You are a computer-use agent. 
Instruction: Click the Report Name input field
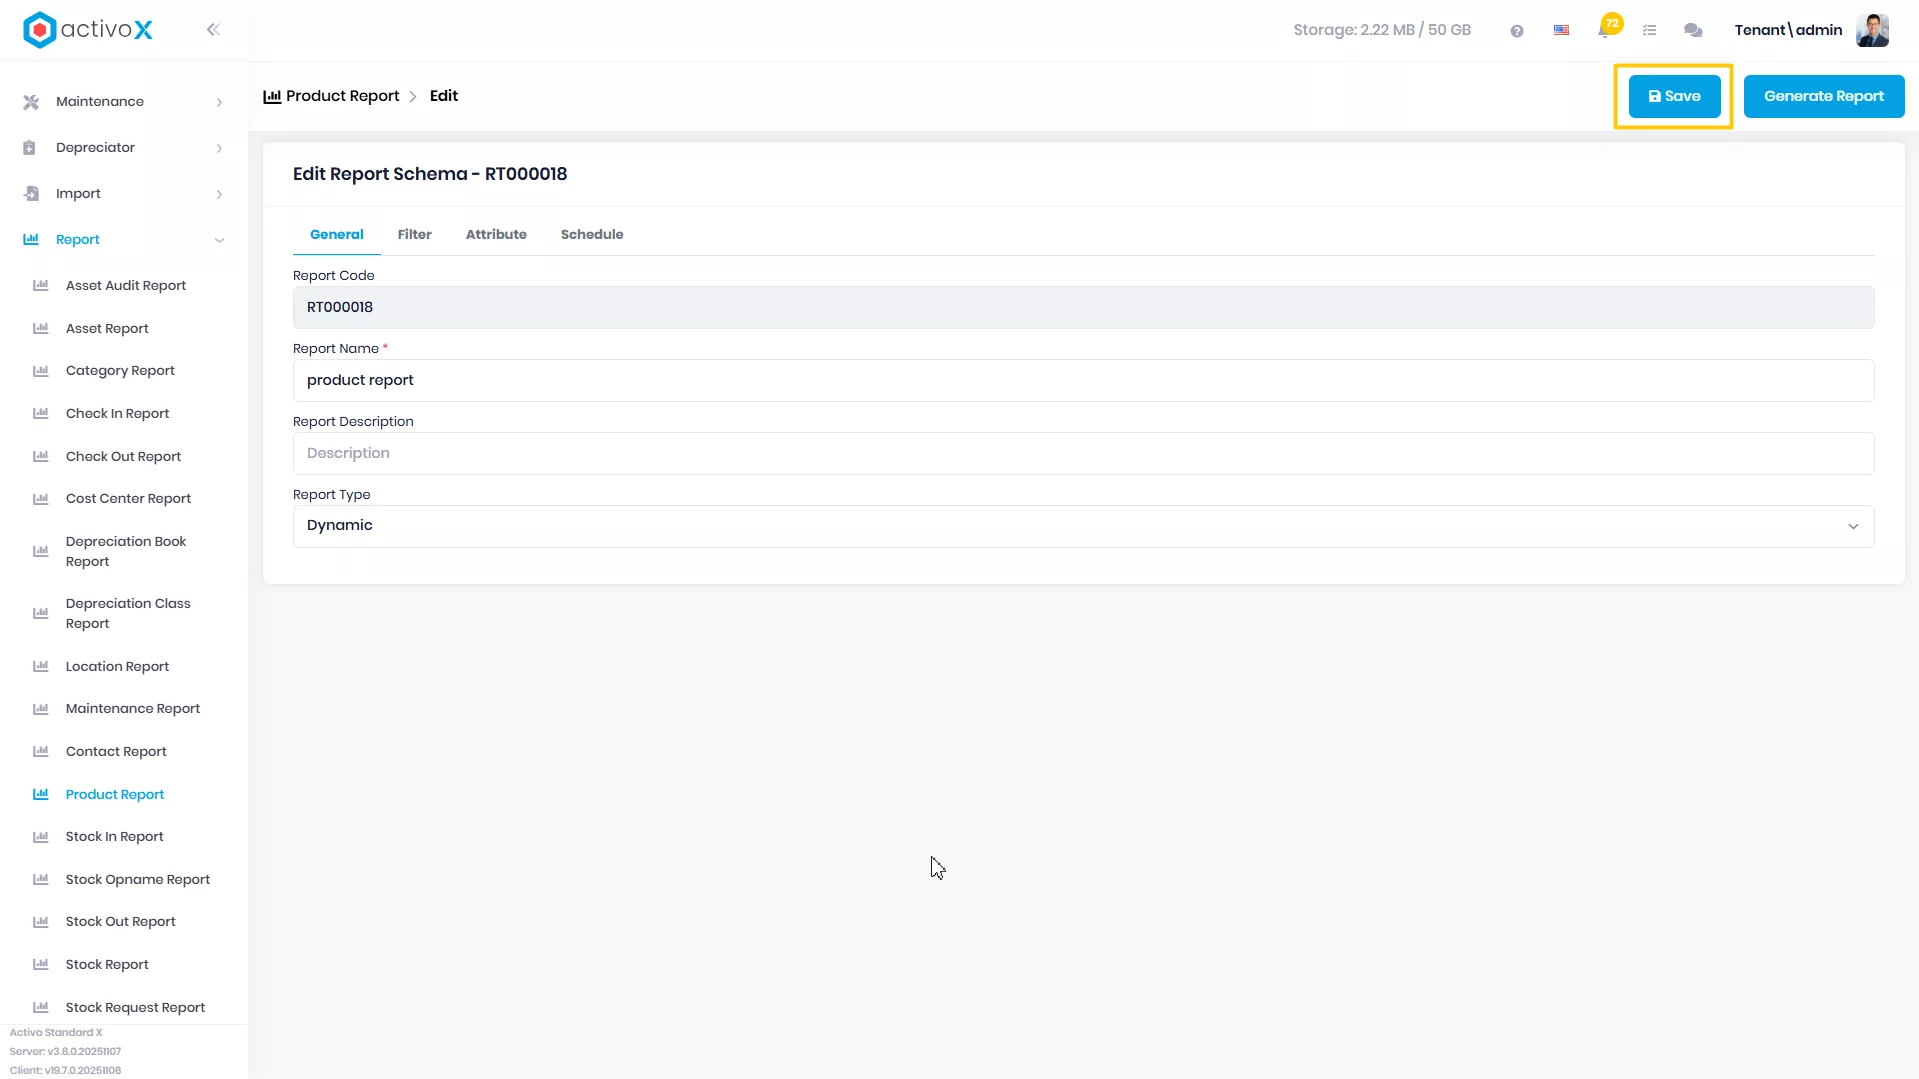(1083, 381)
